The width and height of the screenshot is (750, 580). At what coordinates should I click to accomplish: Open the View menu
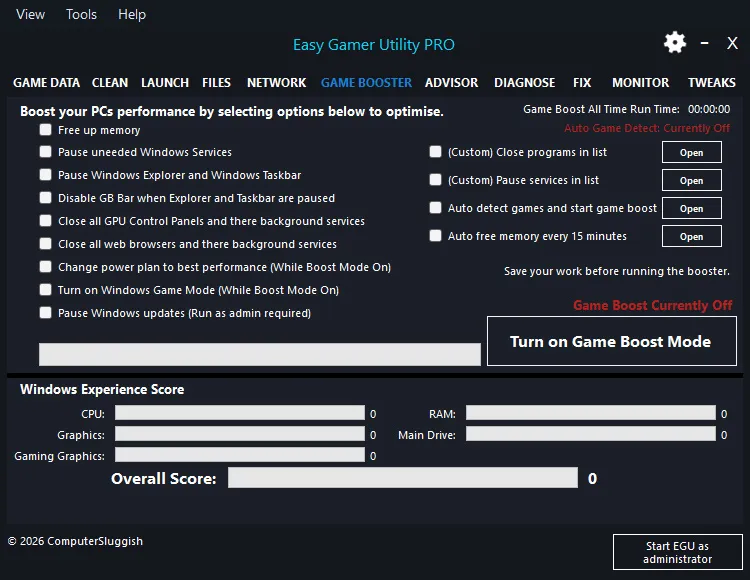[x=31, y=14]
